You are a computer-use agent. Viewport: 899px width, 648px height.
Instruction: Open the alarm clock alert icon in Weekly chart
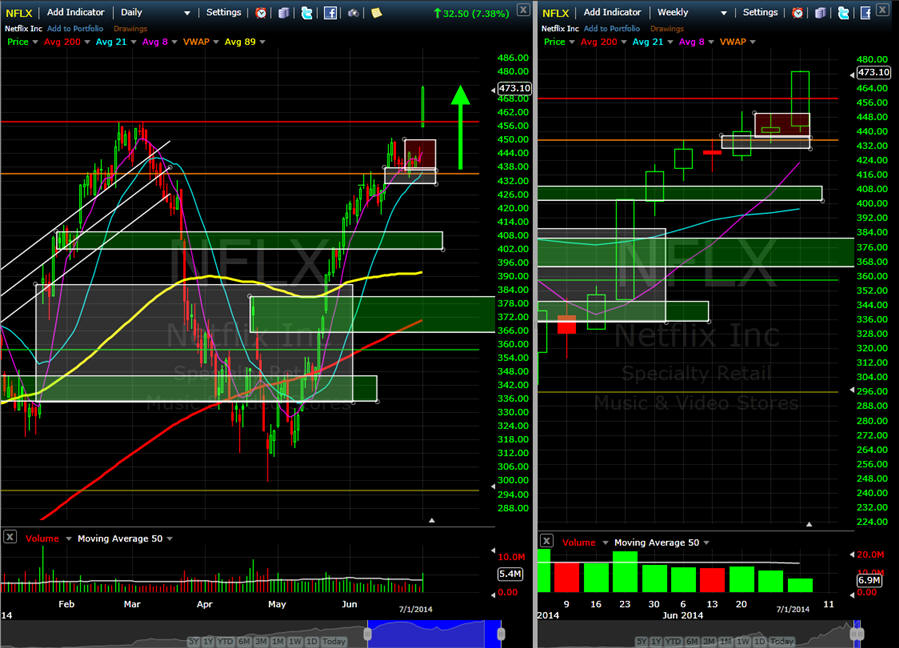798,13
